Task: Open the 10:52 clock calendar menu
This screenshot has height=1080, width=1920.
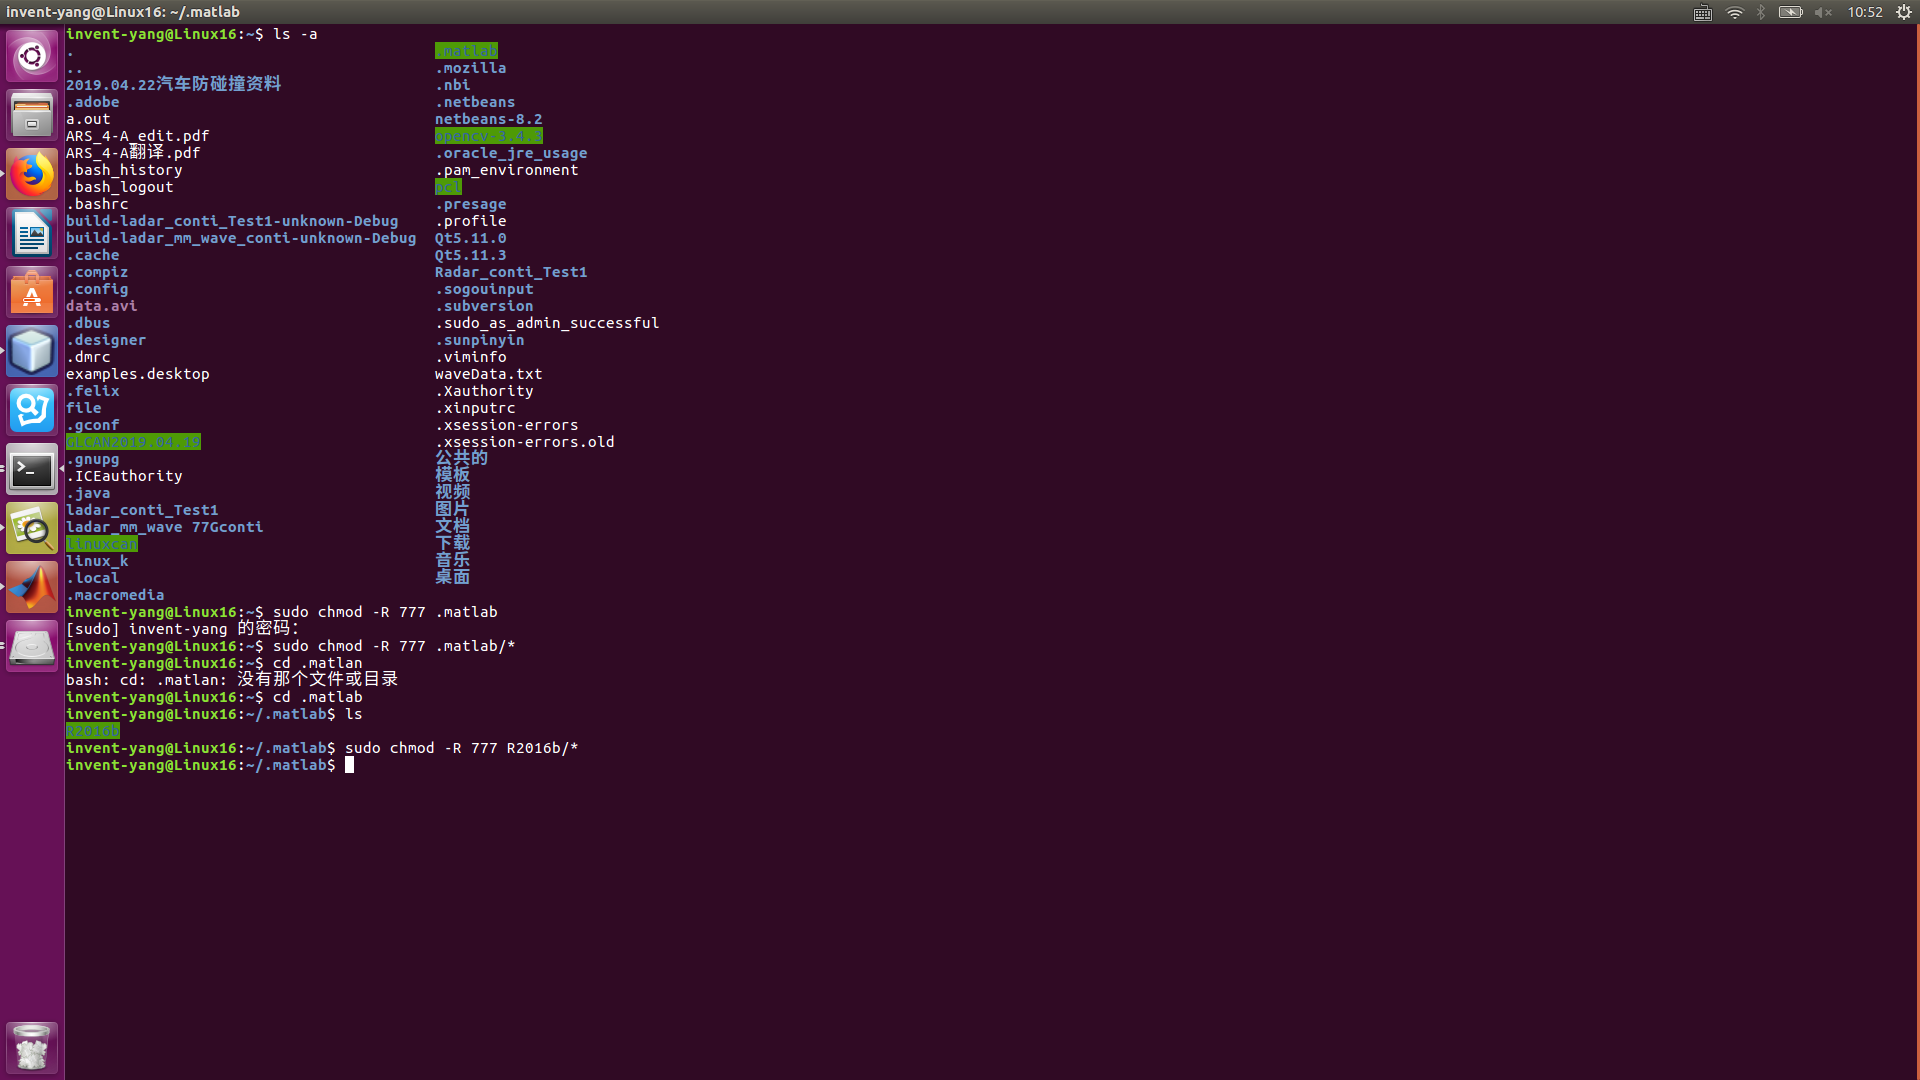Action: pos(1865,12)
